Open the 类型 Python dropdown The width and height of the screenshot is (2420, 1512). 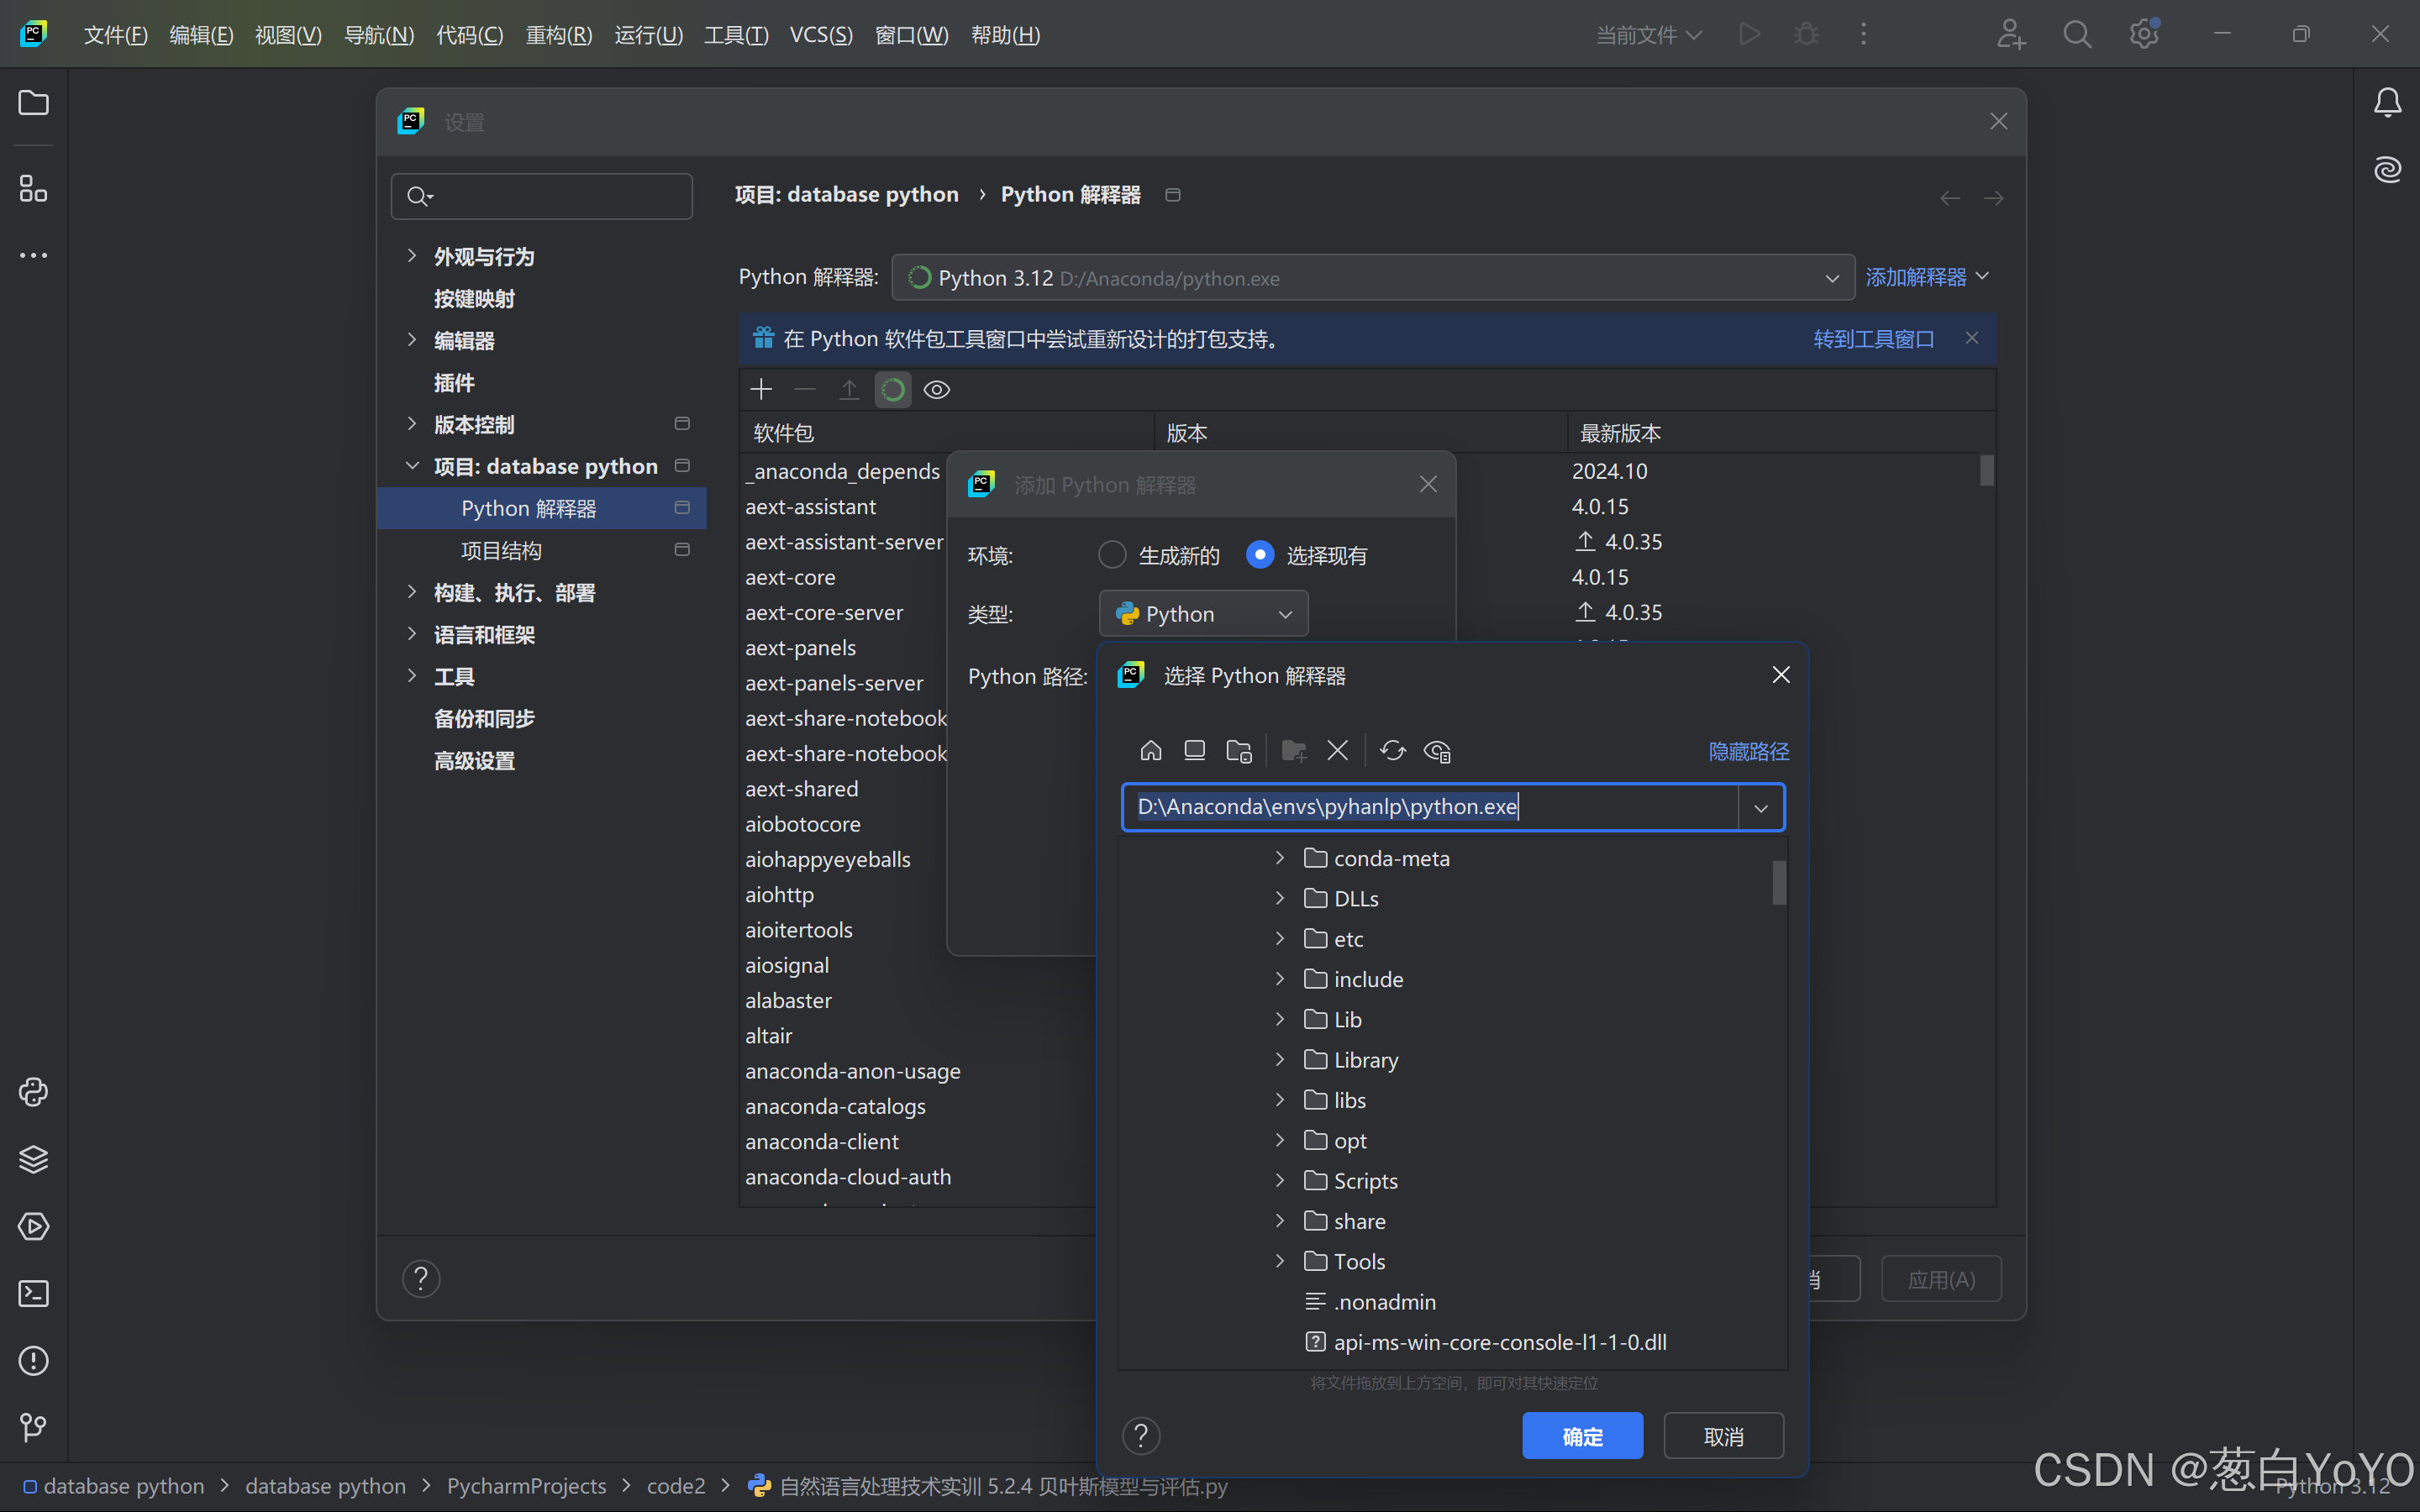tap(1203, 613)
